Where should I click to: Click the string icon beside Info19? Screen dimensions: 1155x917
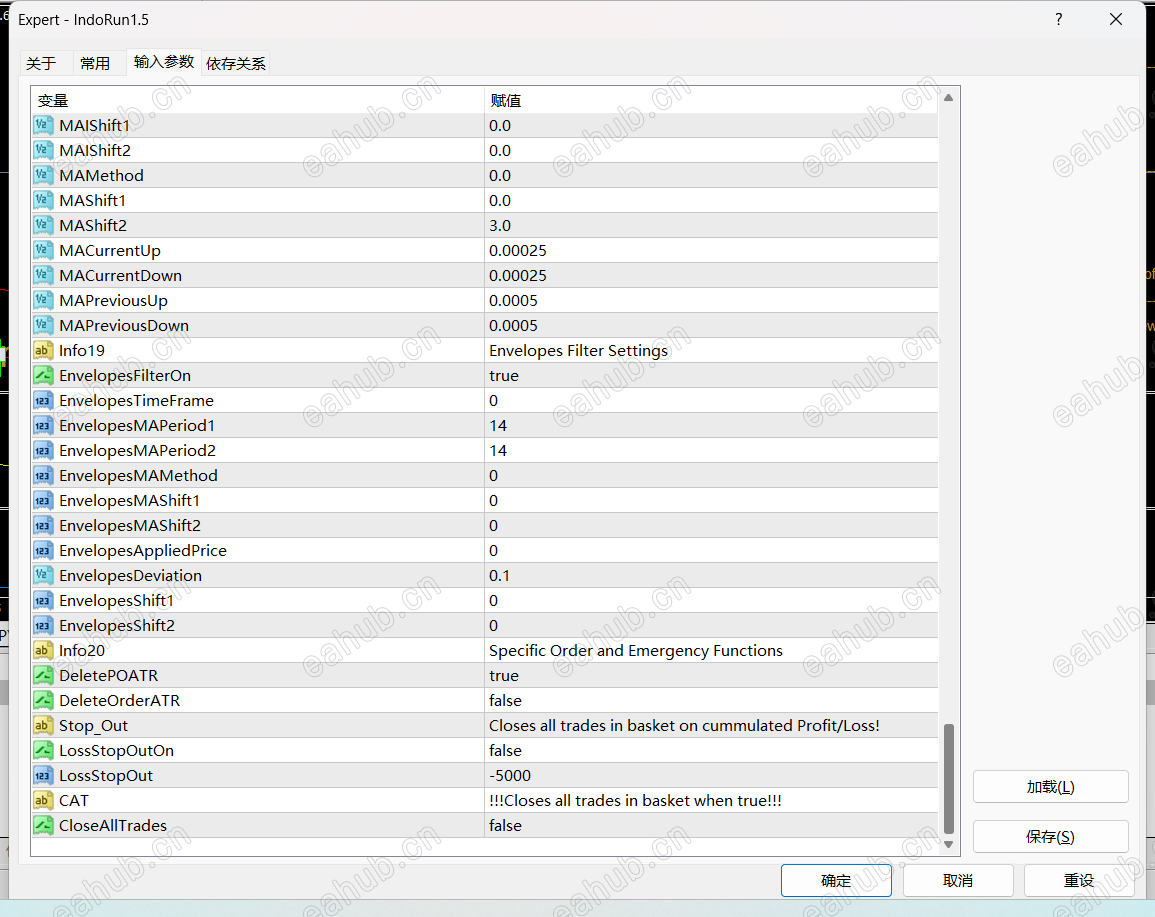43,351
